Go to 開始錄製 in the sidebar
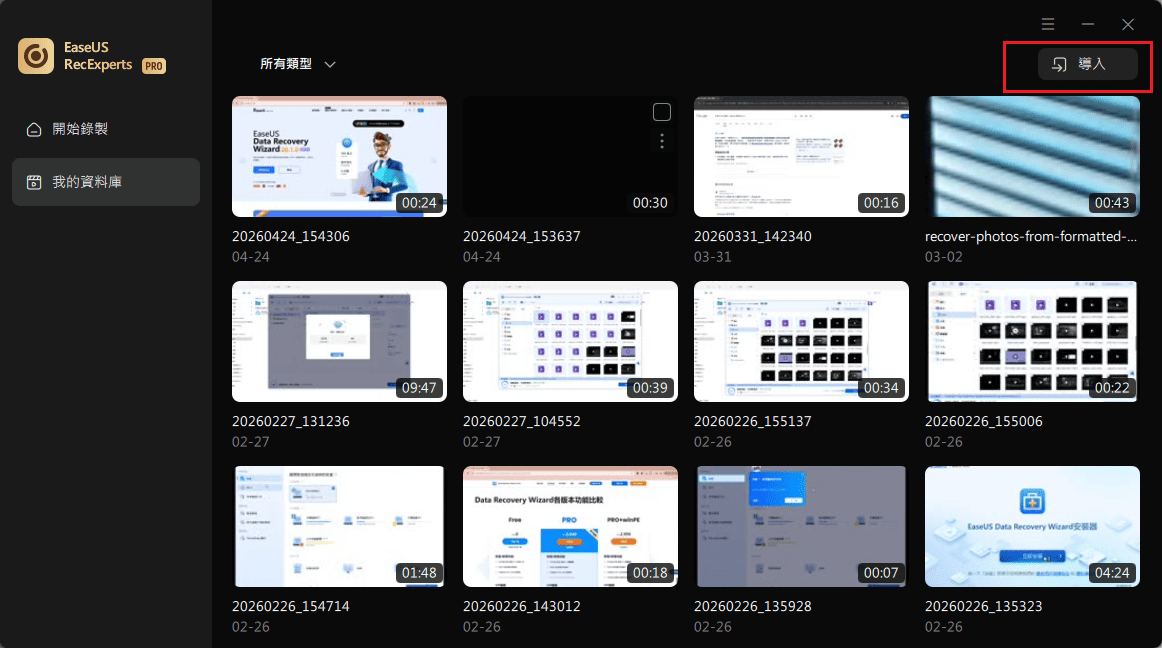1162x648 pixels. point(106,129)
